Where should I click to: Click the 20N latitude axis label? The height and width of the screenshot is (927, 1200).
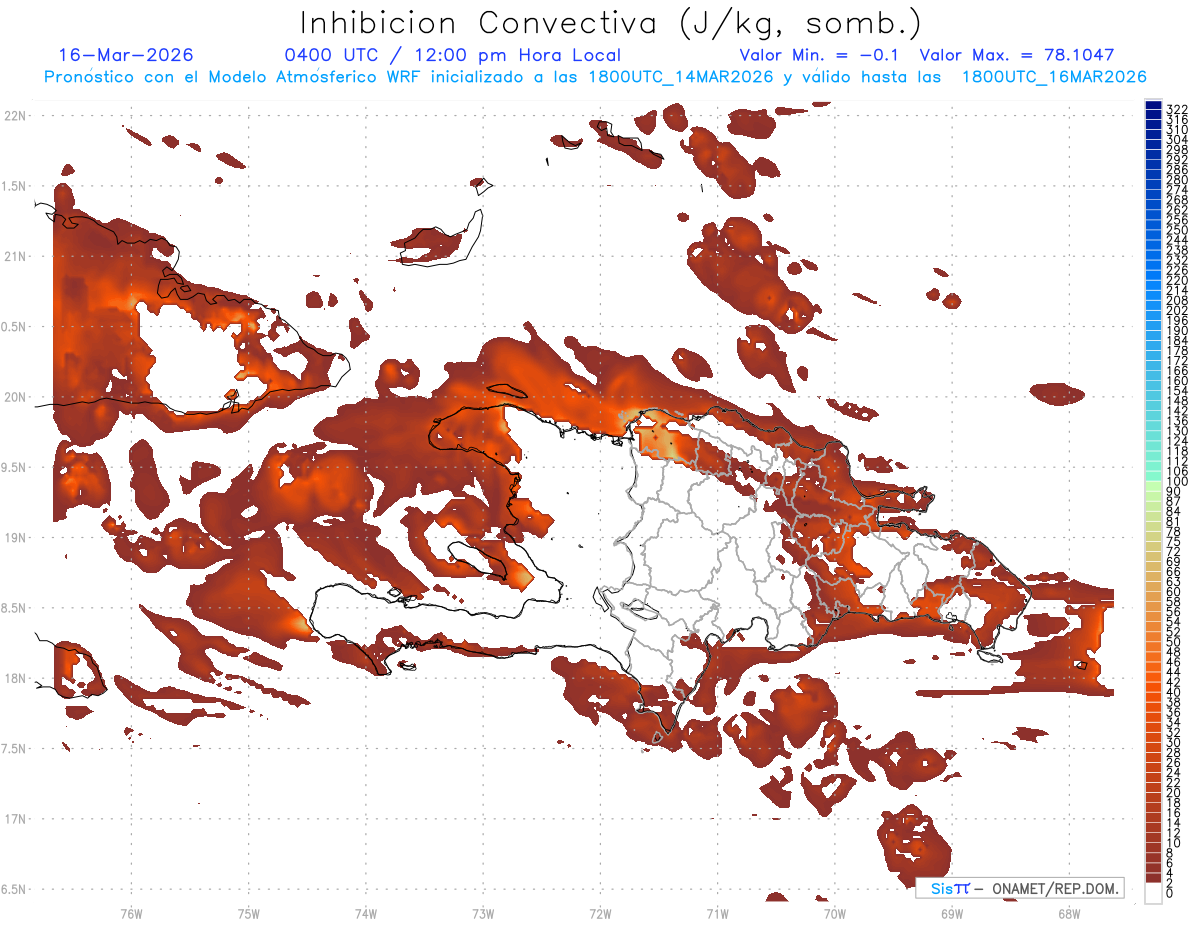(x=16, y=397)
